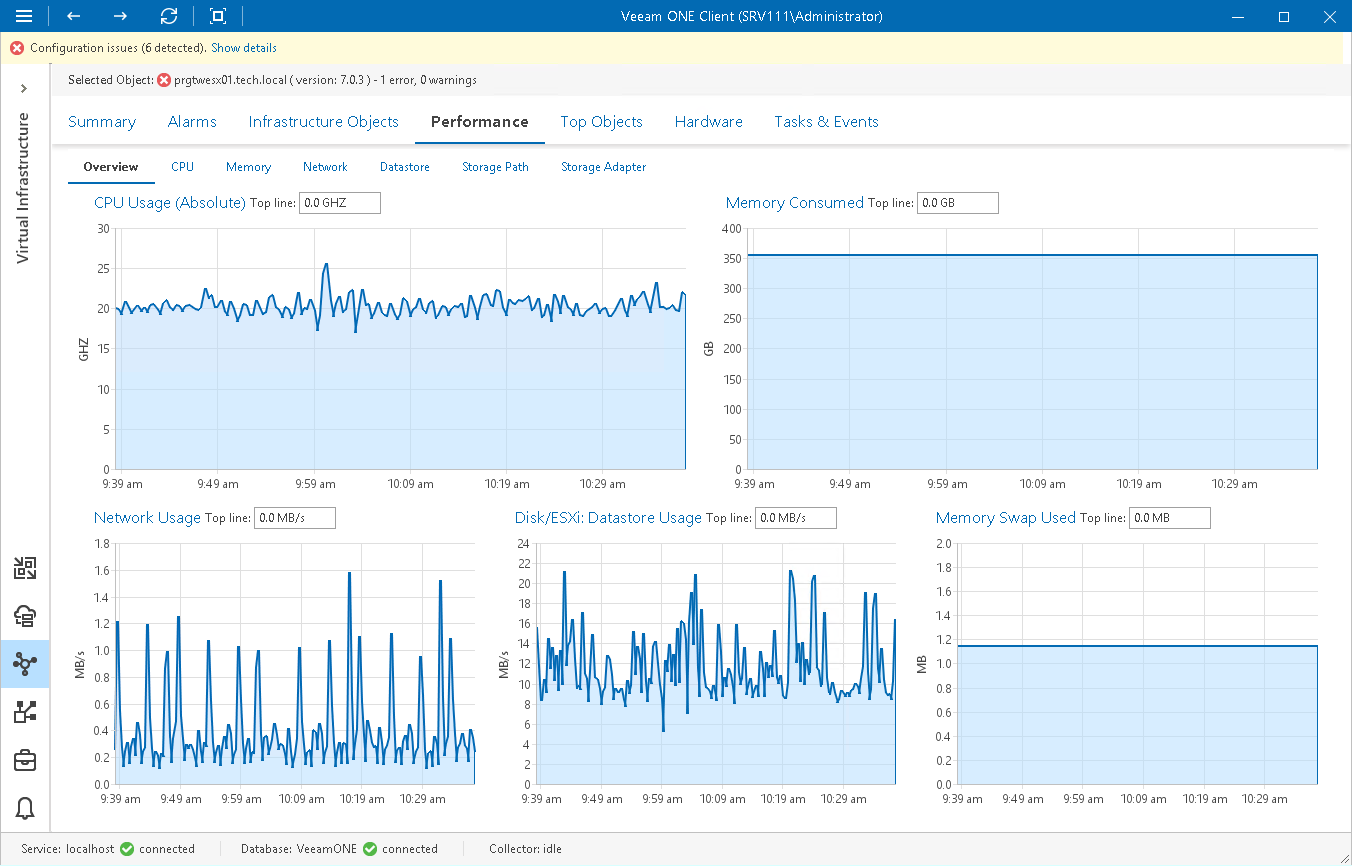
Task: Toggle the full screen icon
Action: point(218,16)
